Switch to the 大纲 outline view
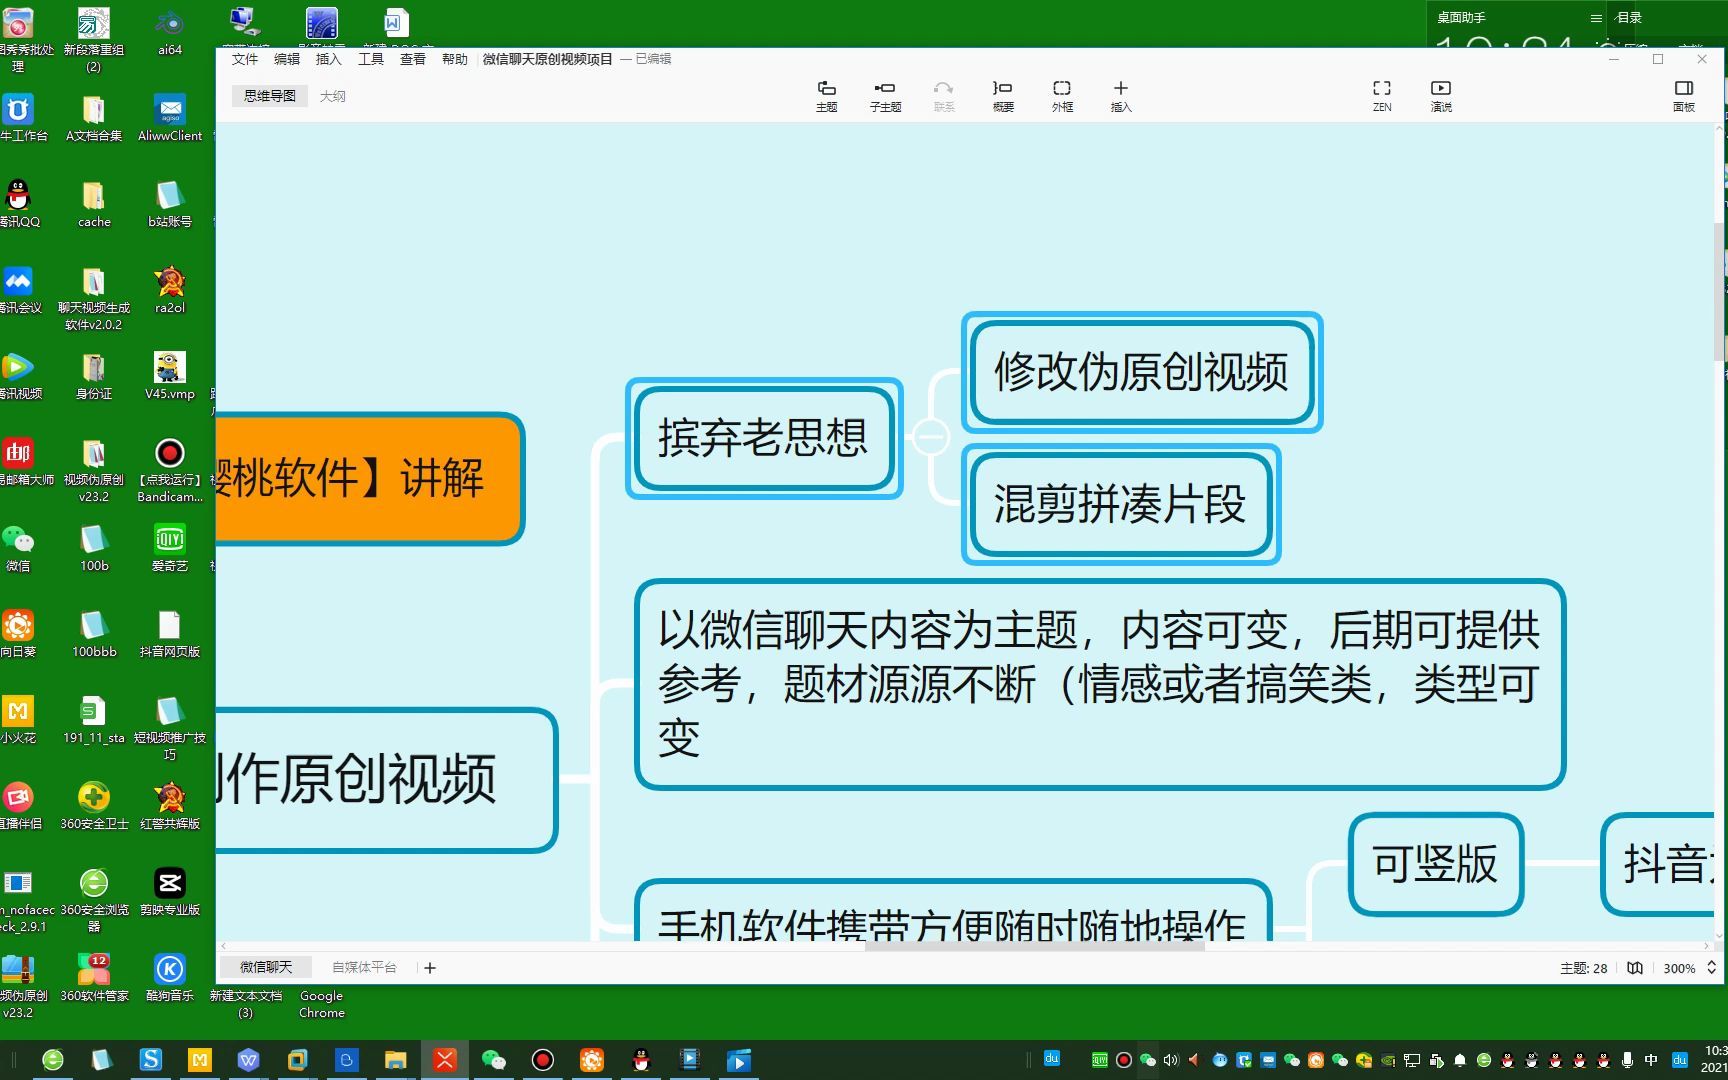This screenshot has height=1080, width=1728. point(333,96)
